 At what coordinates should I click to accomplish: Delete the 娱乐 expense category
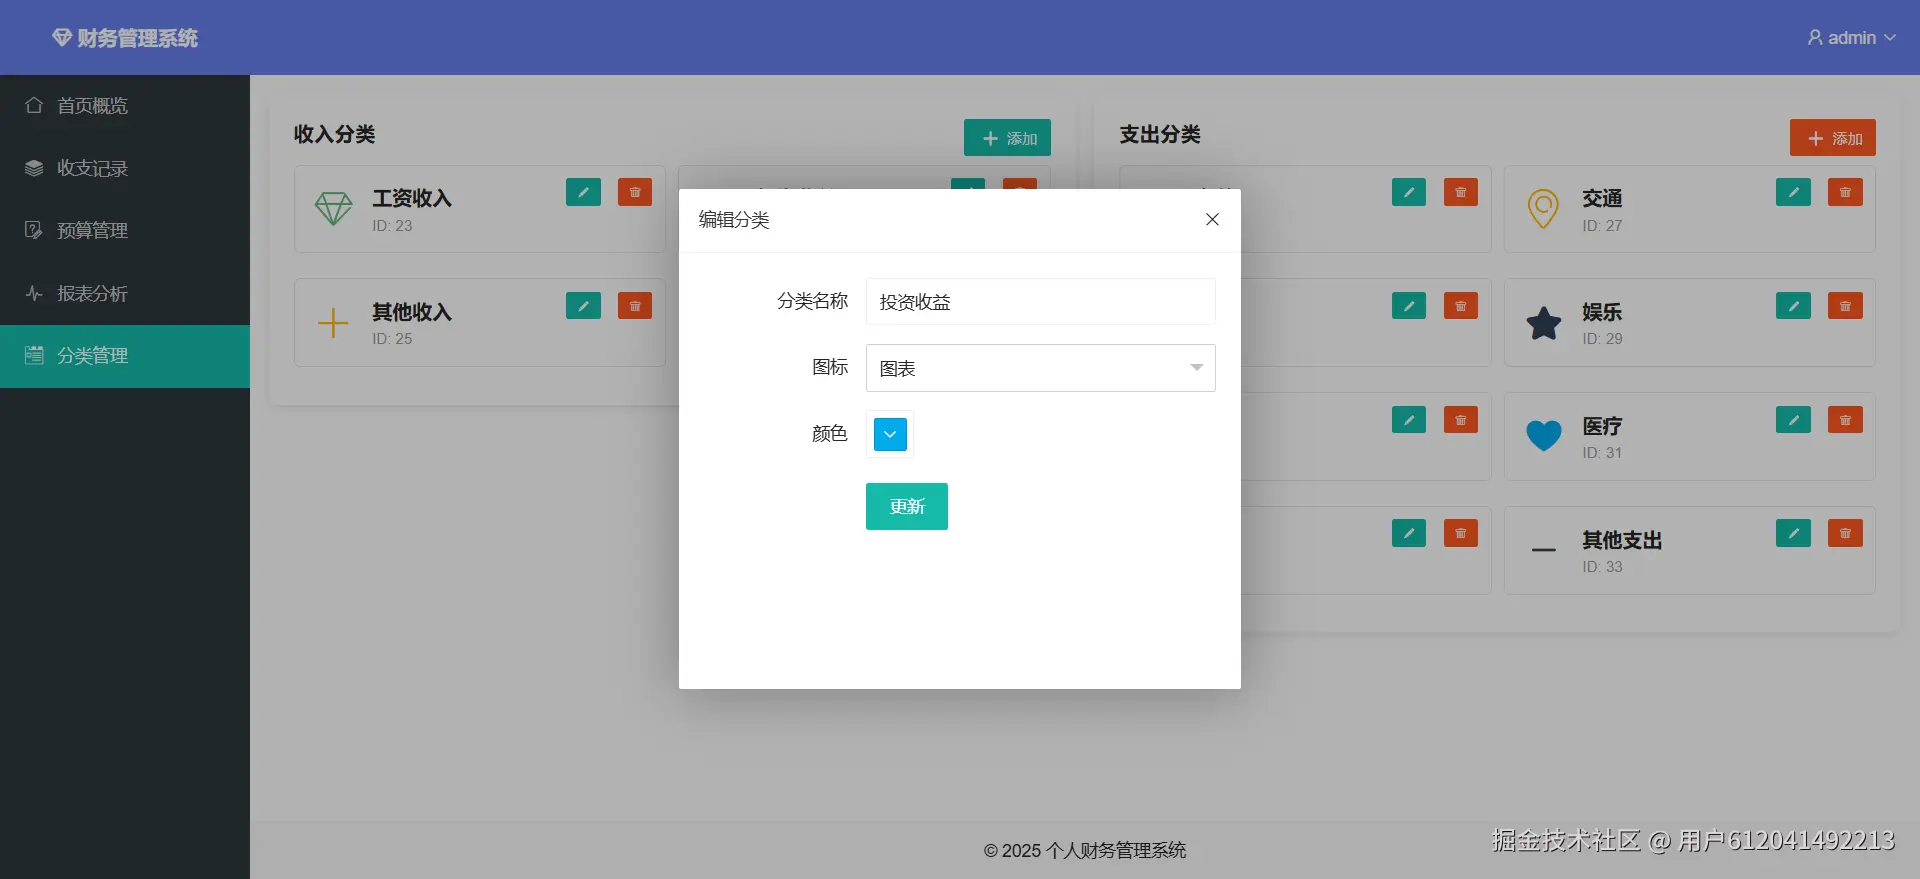click(1845, 306)
